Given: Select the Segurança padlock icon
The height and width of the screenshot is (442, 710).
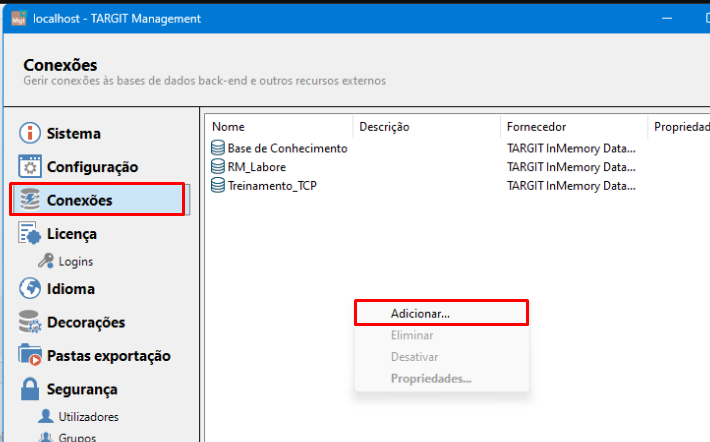Looking at the screenshot, I should [30, 389].
